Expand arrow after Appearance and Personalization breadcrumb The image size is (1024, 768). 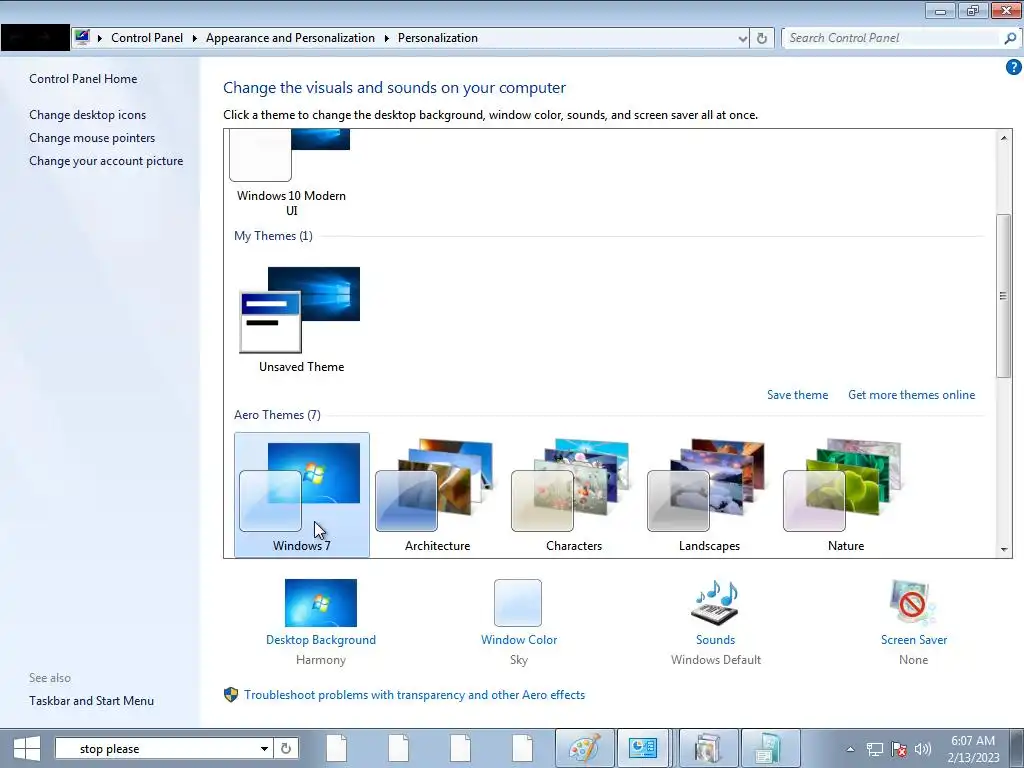pyautogui.click(x=387, y=39)
